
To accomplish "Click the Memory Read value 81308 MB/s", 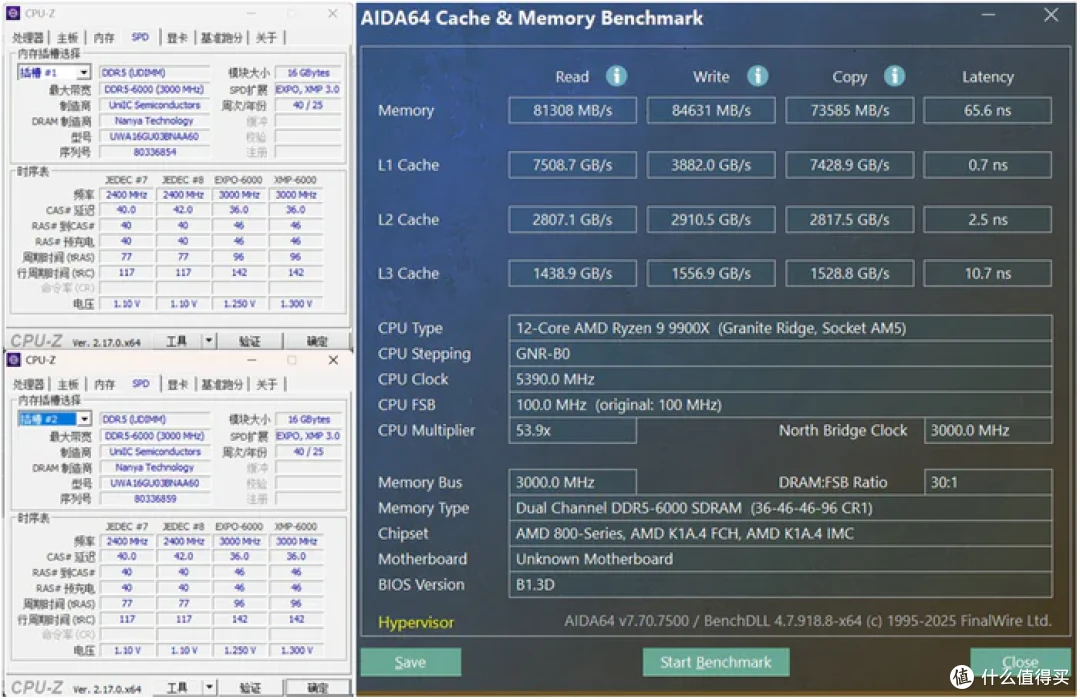I will (x=572, y=110).
